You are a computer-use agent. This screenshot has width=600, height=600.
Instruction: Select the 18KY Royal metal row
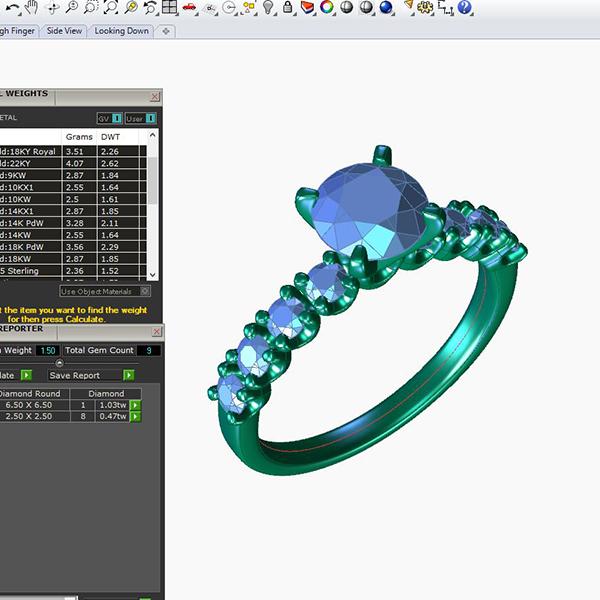click(73, 152)
